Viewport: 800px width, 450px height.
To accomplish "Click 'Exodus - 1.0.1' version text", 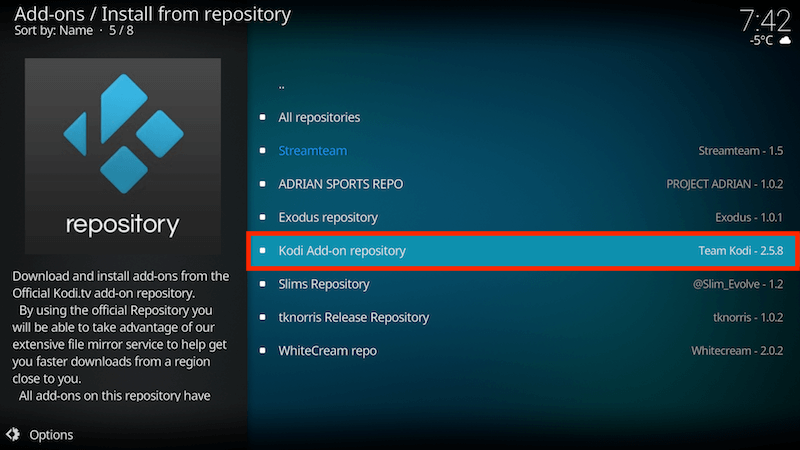I will pyautogui.click(x=748, y=217).
